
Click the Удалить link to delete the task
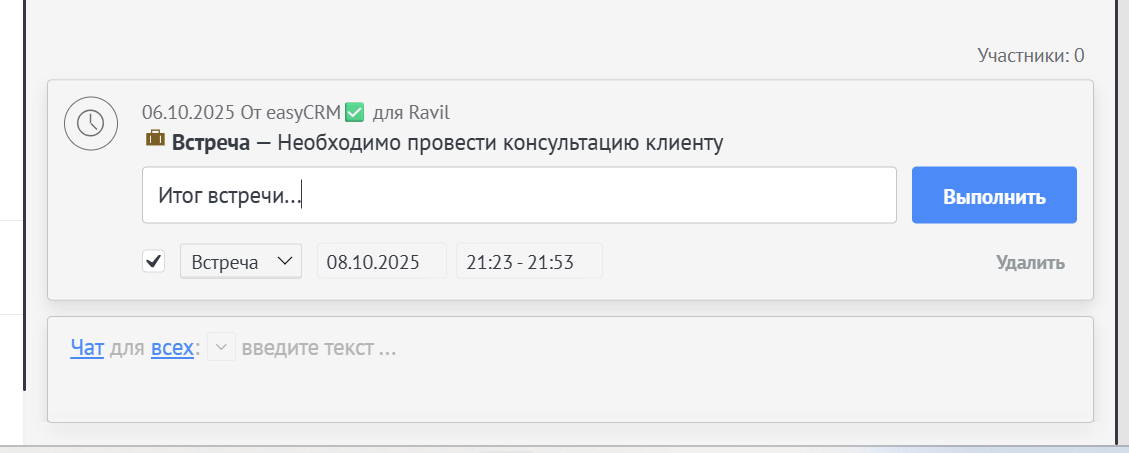click(1030, 263)
